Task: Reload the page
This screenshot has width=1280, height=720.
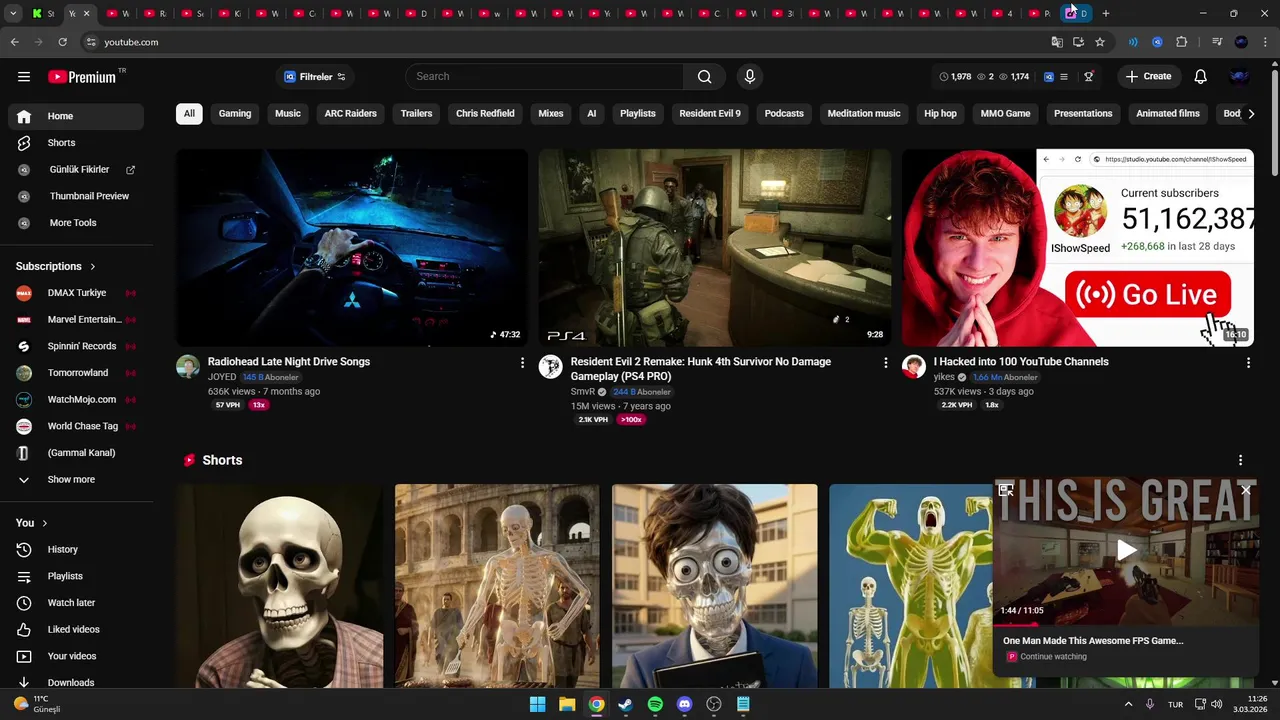Action: (62, 42)
